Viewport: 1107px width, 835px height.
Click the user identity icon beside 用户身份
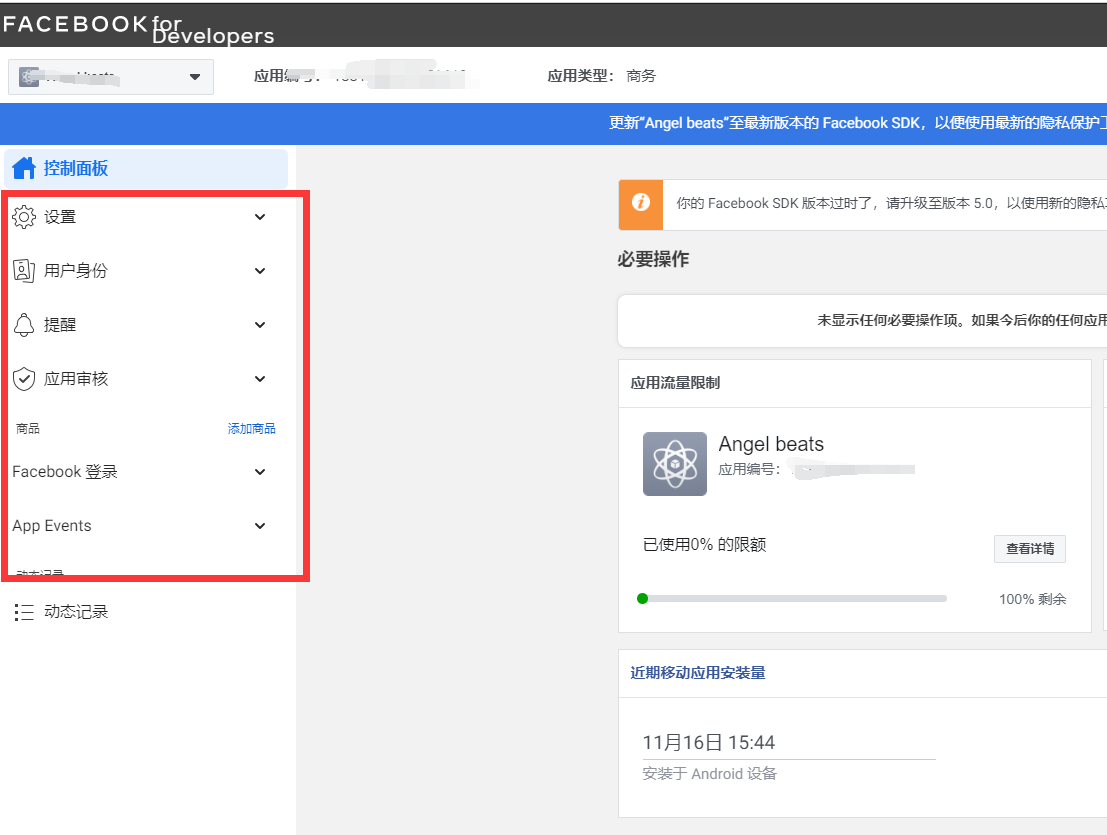(x=24, y=270)
